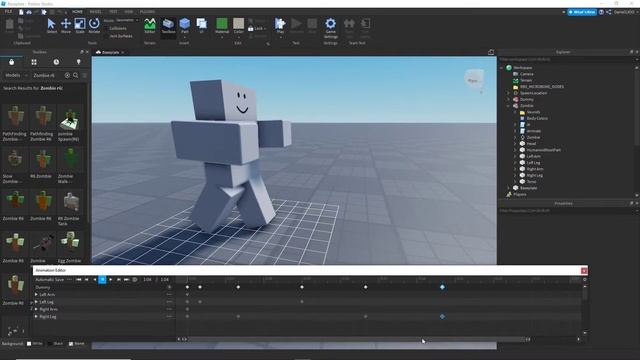Select the Select tool in ribbon
Screen dimensions: 640x360
(x=51, y=26)
